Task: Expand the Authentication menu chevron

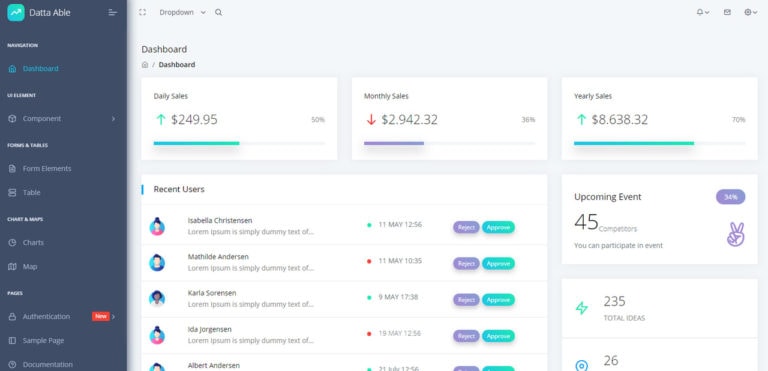Action: (x=114, y=317)
